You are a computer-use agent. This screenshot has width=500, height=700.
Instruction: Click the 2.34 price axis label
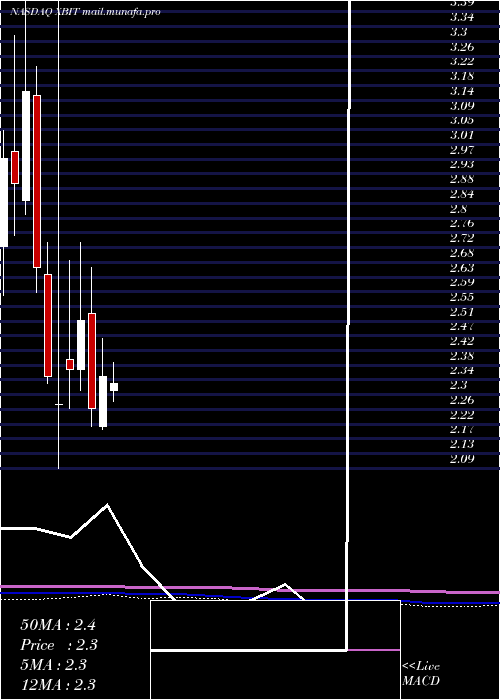click(x=462, y=370)
